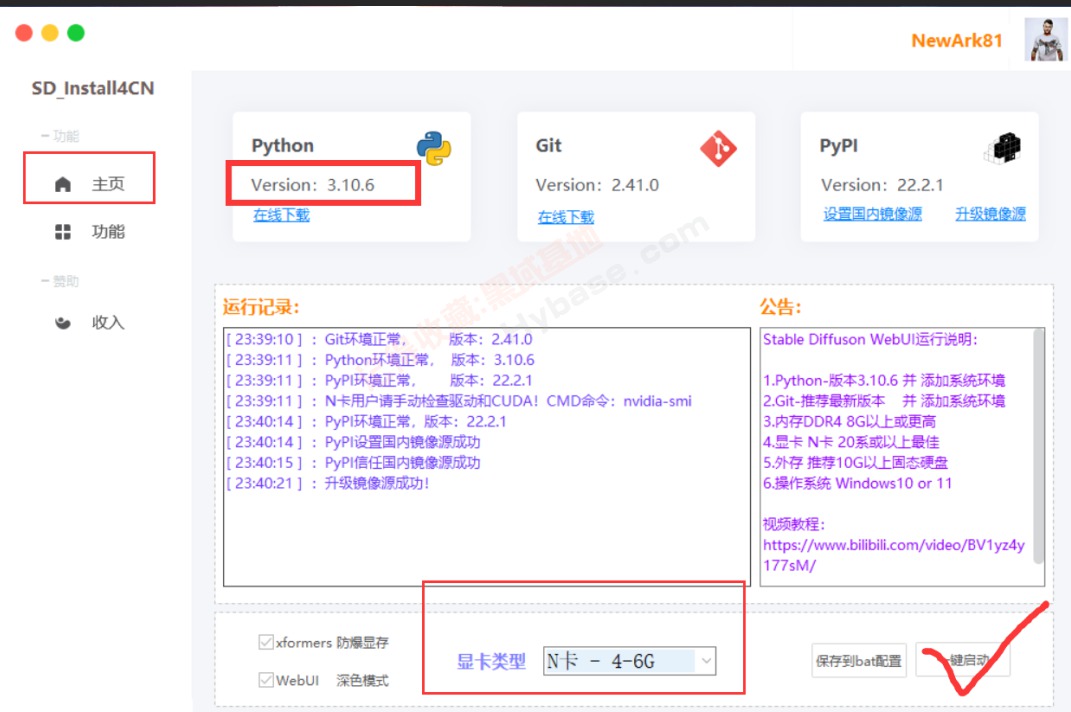This screenshot has width=1071, height=712.
Task: Click log line 'Python环境正常'
Action: pyautogui.click(x=380, y=360)
